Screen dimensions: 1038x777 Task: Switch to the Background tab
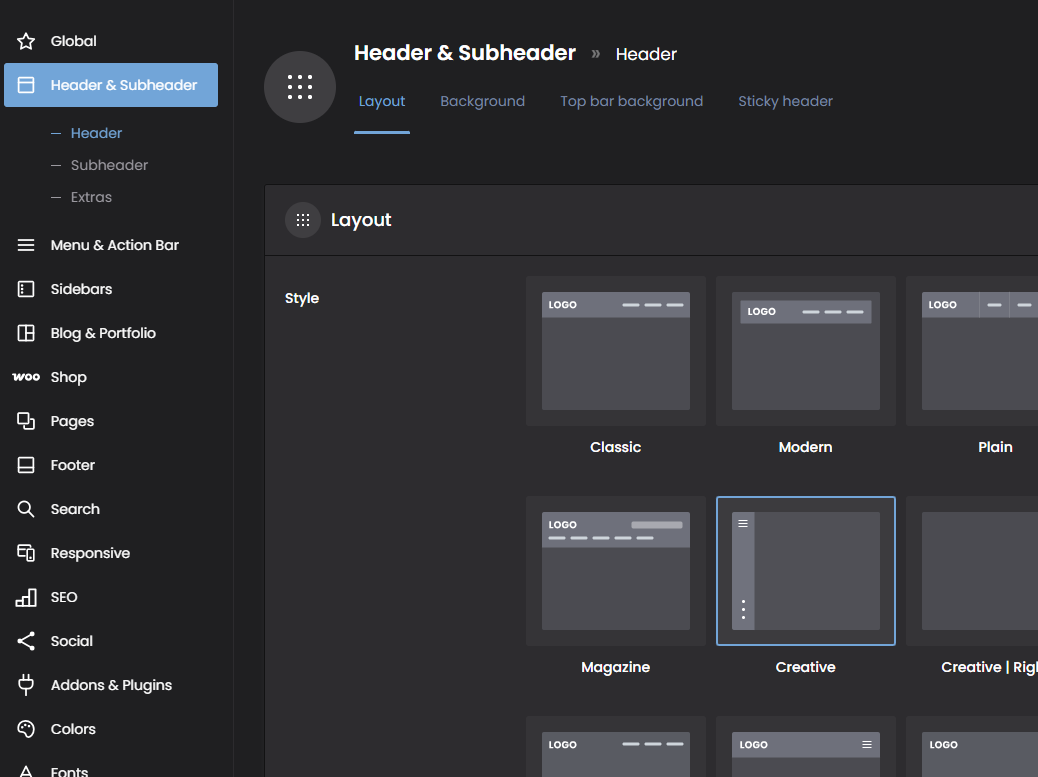pyautogui.click(x=482, y=101)
